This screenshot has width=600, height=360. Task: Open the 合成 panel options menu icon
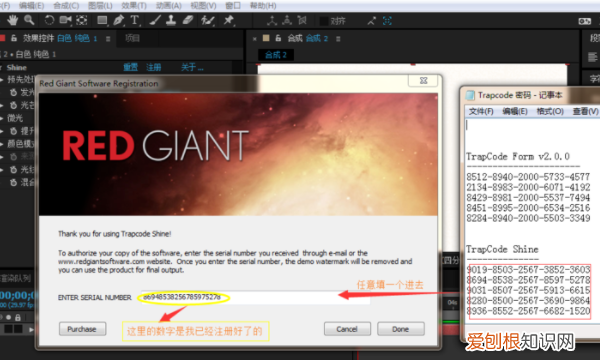click(x=338, y=39)
